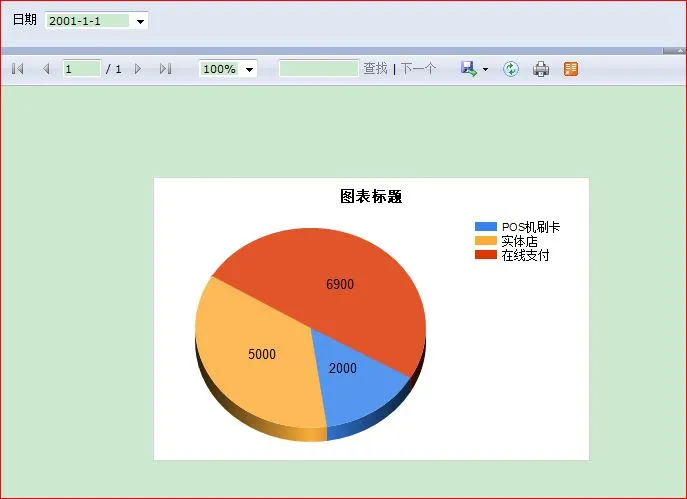687x499 pixels.
Task: Click the 5000 pie slice label
Action: [x=262, y=354]
